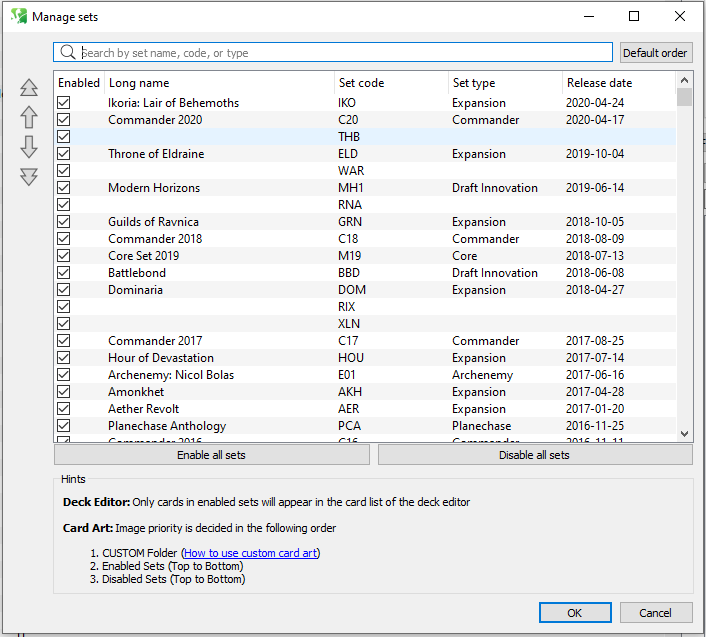Select Commander 2018 row name
The height and width of the screenshot is (637, 706).
155,239
